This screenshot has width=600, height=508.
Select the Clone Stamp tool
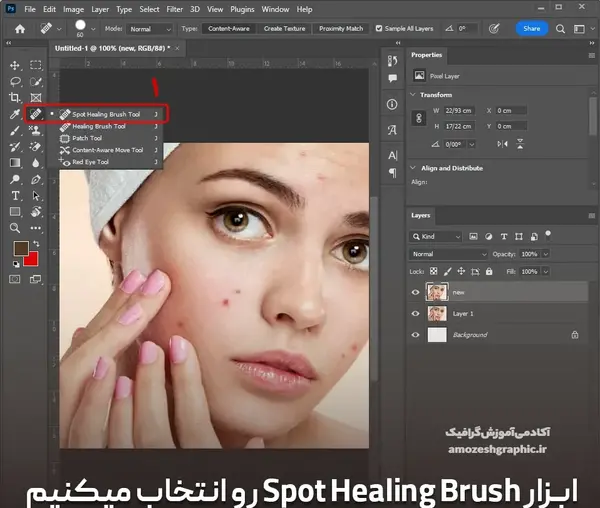coord(36,130)
